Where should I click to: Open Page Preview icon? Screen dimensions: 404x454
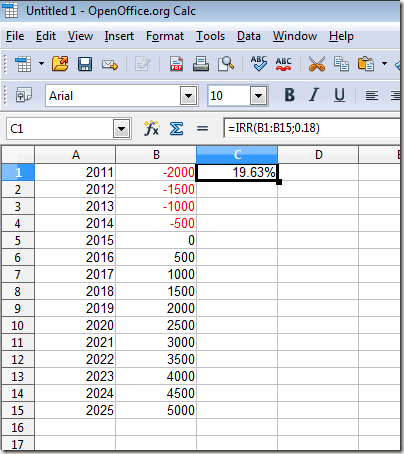[x=226, y=63]
